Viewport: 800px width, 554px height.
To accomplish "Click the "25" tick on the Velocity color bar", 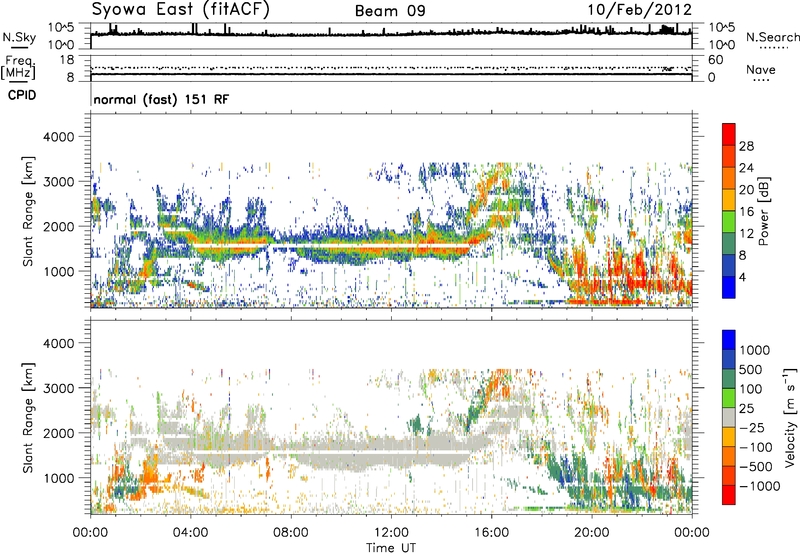I will point(746,409).
